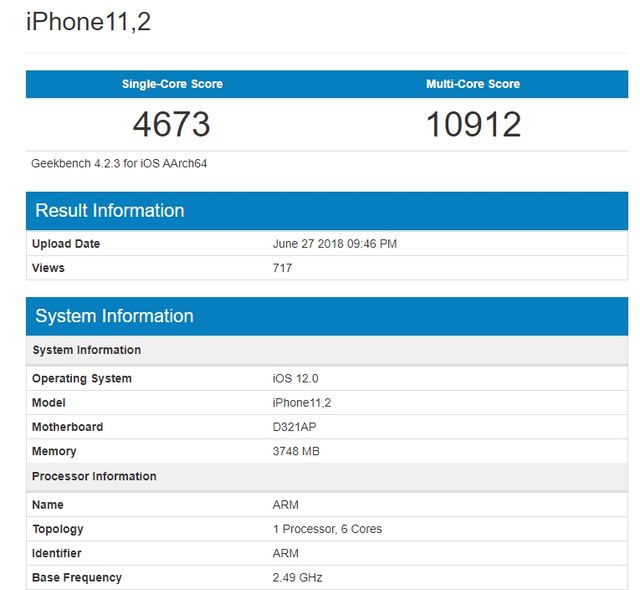The height and width of the screenshot is (590, 640).
Task: Click the Base Frequency label
Action: point(77,578)
